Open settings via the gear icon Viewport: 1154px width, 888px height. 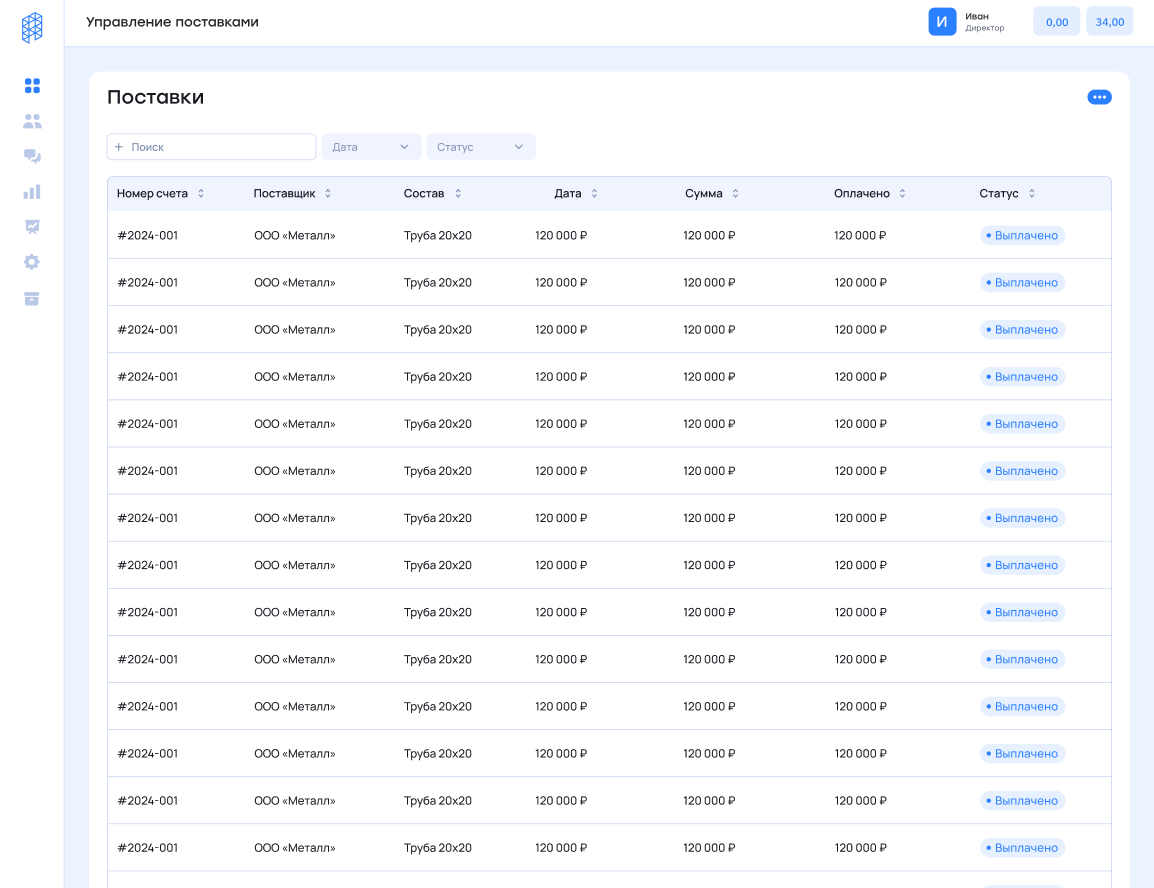click(x=32, y=262)
